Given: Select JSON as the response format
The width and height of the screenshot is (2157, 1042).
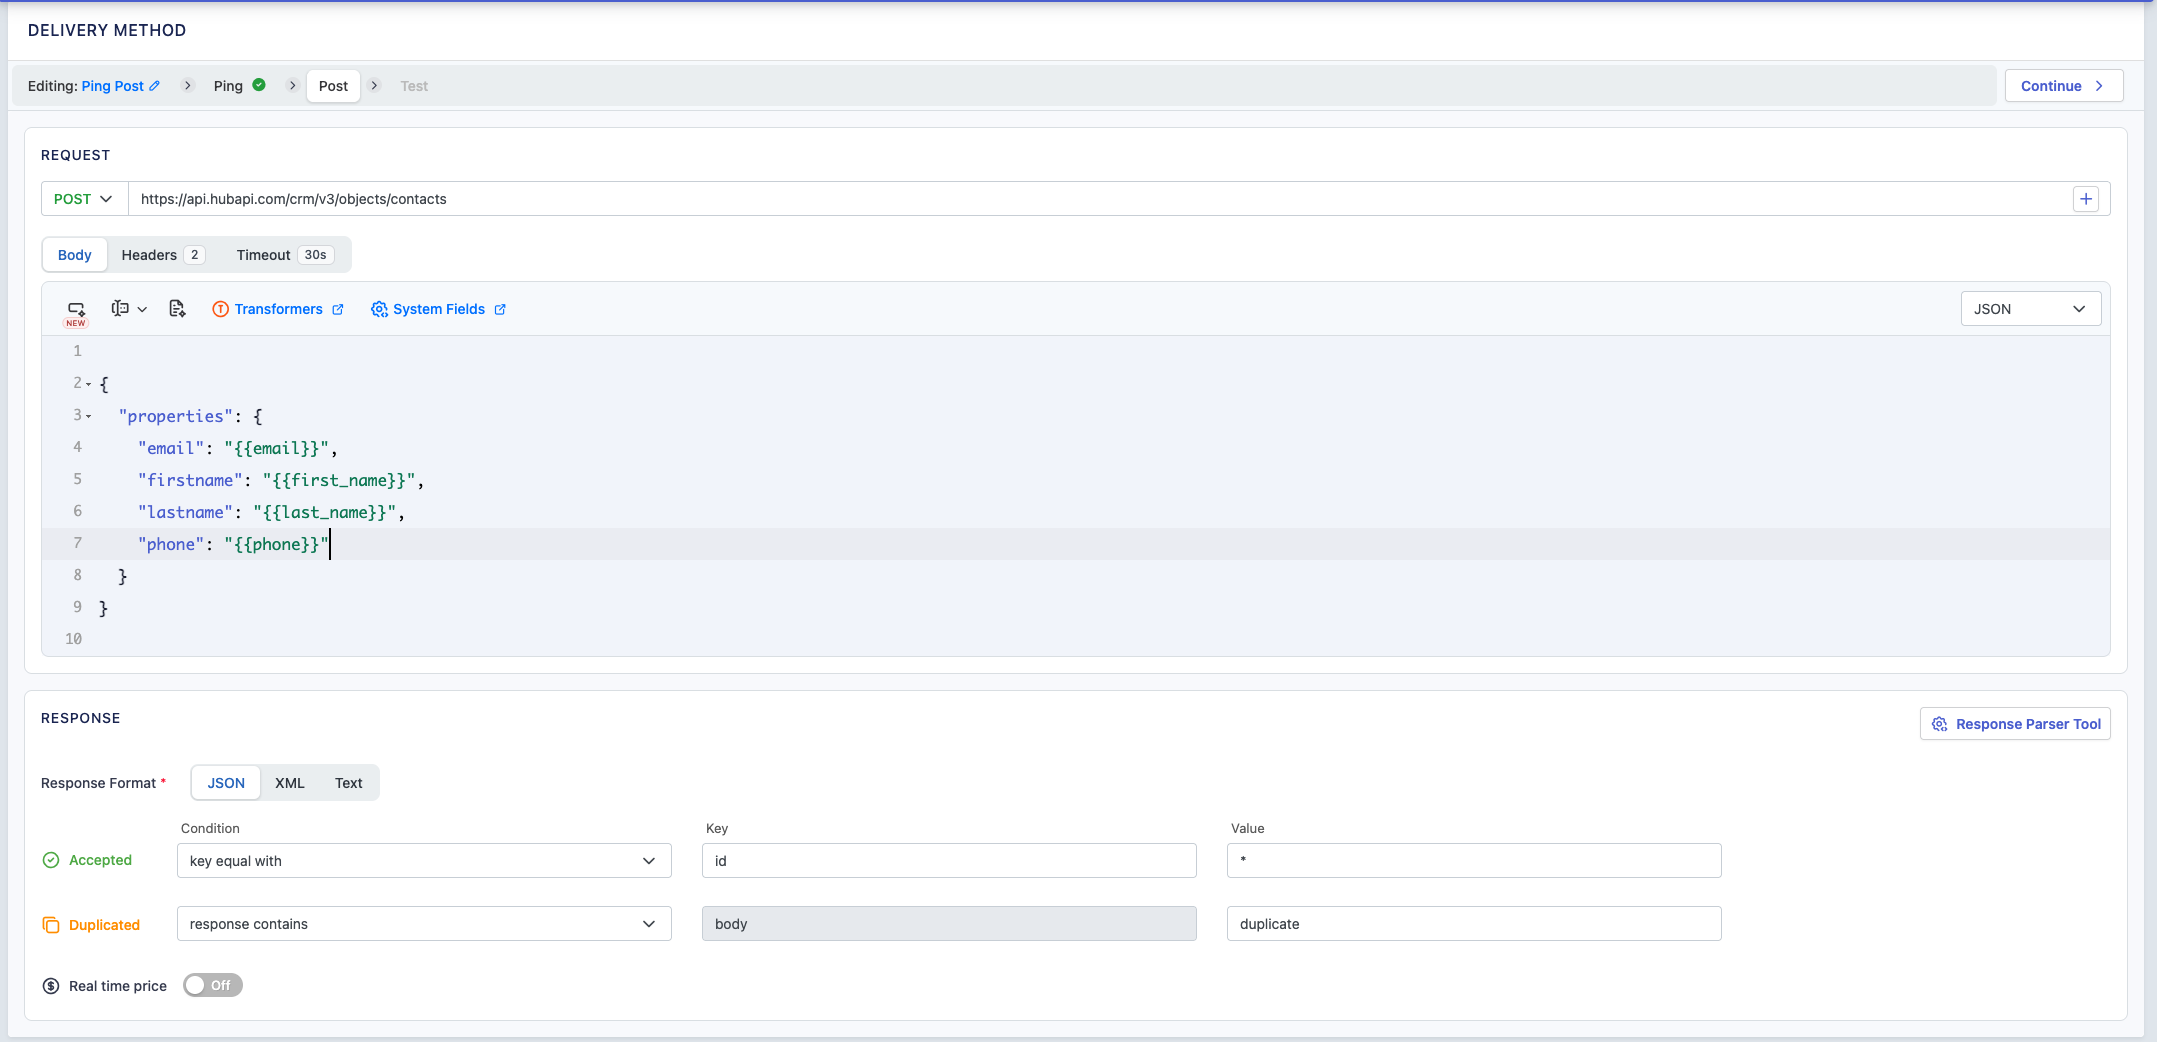Looking at the screenshot, I should [x=226, y=783].
